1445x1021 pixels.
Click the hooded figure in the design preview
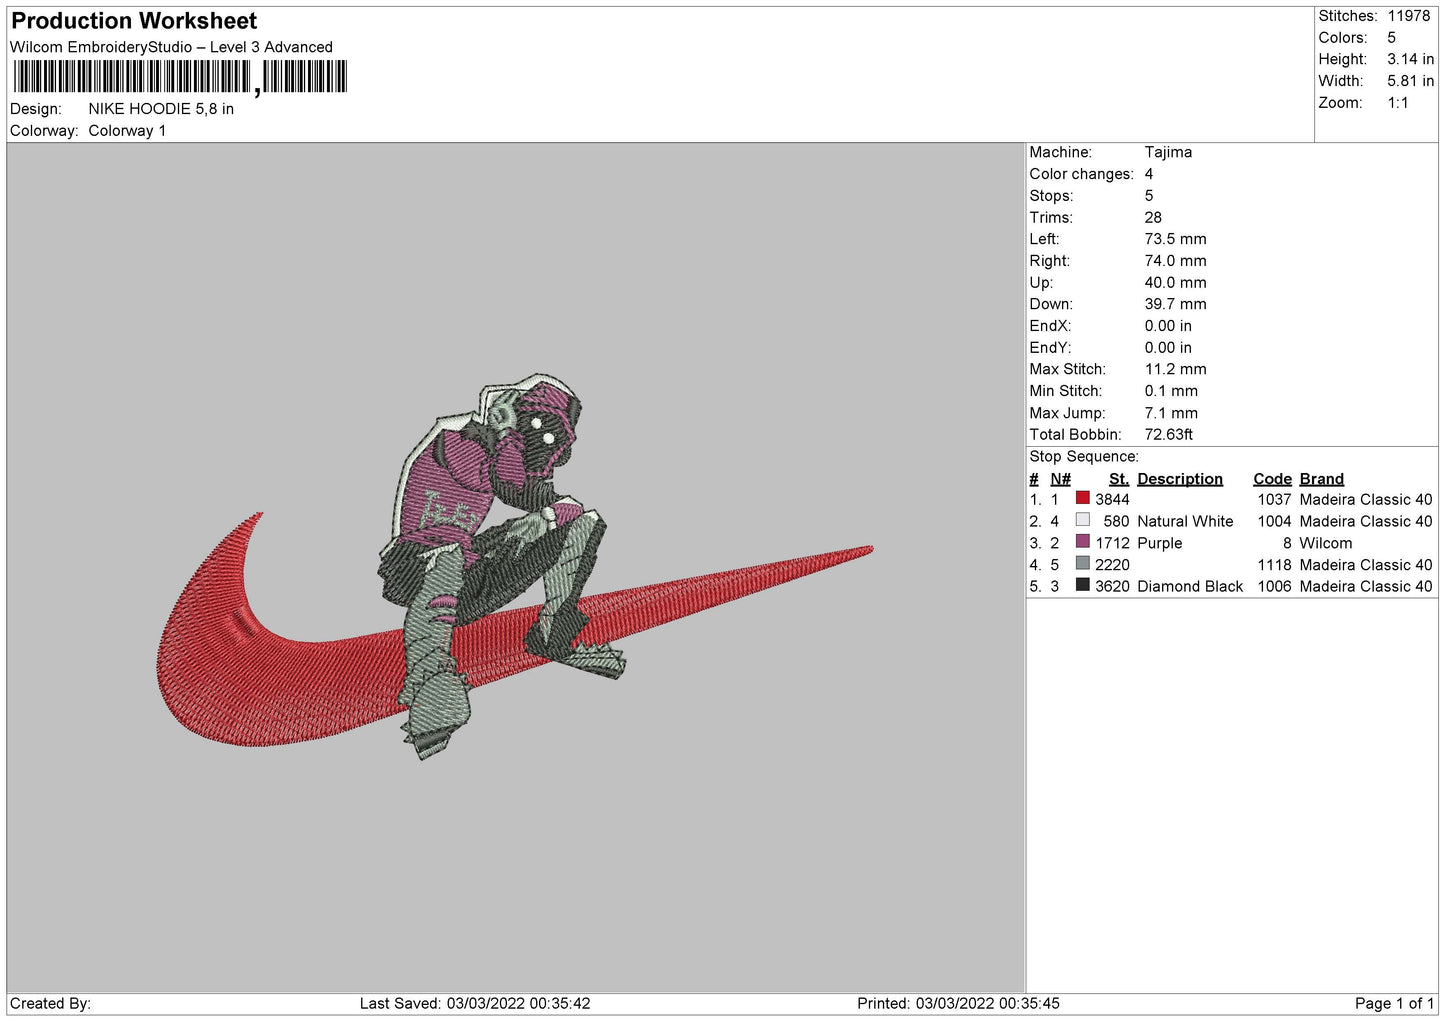(x=500, y=520)
